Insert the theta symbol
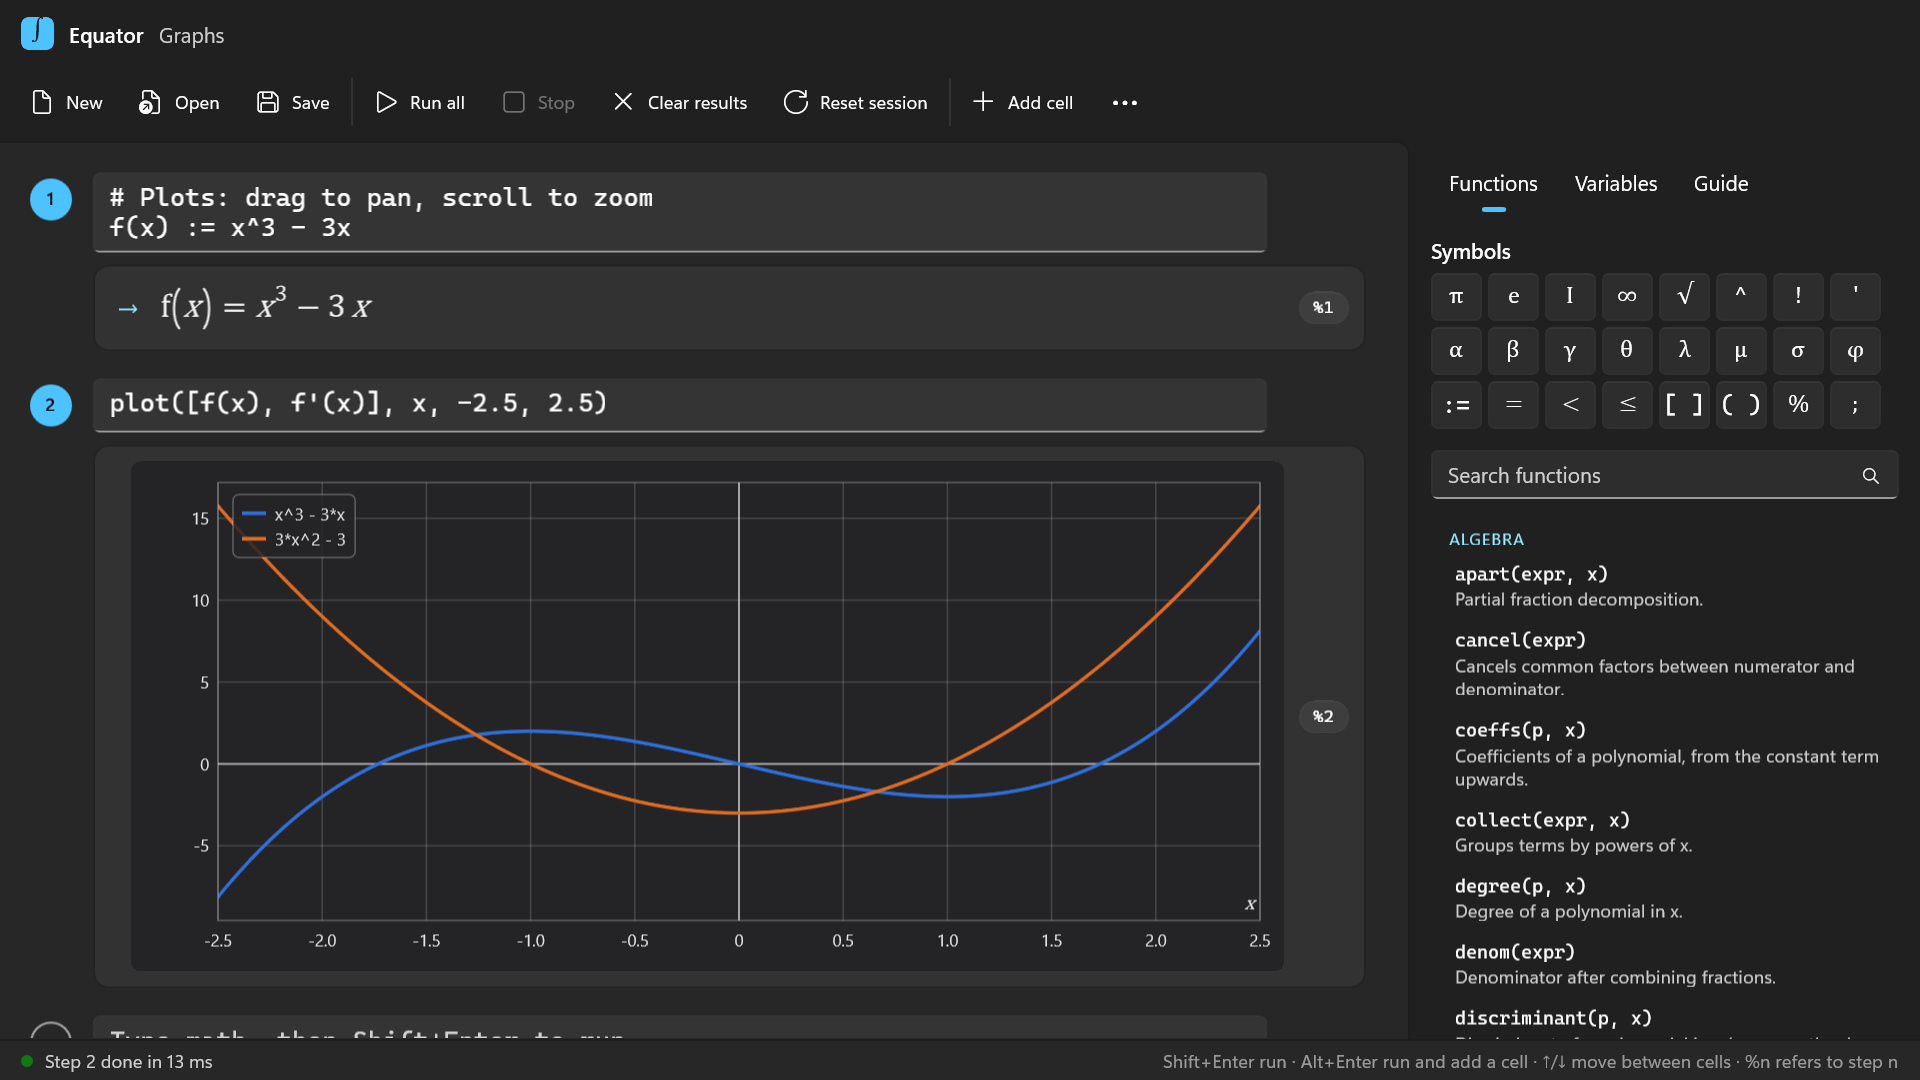 coord(1627,350)
